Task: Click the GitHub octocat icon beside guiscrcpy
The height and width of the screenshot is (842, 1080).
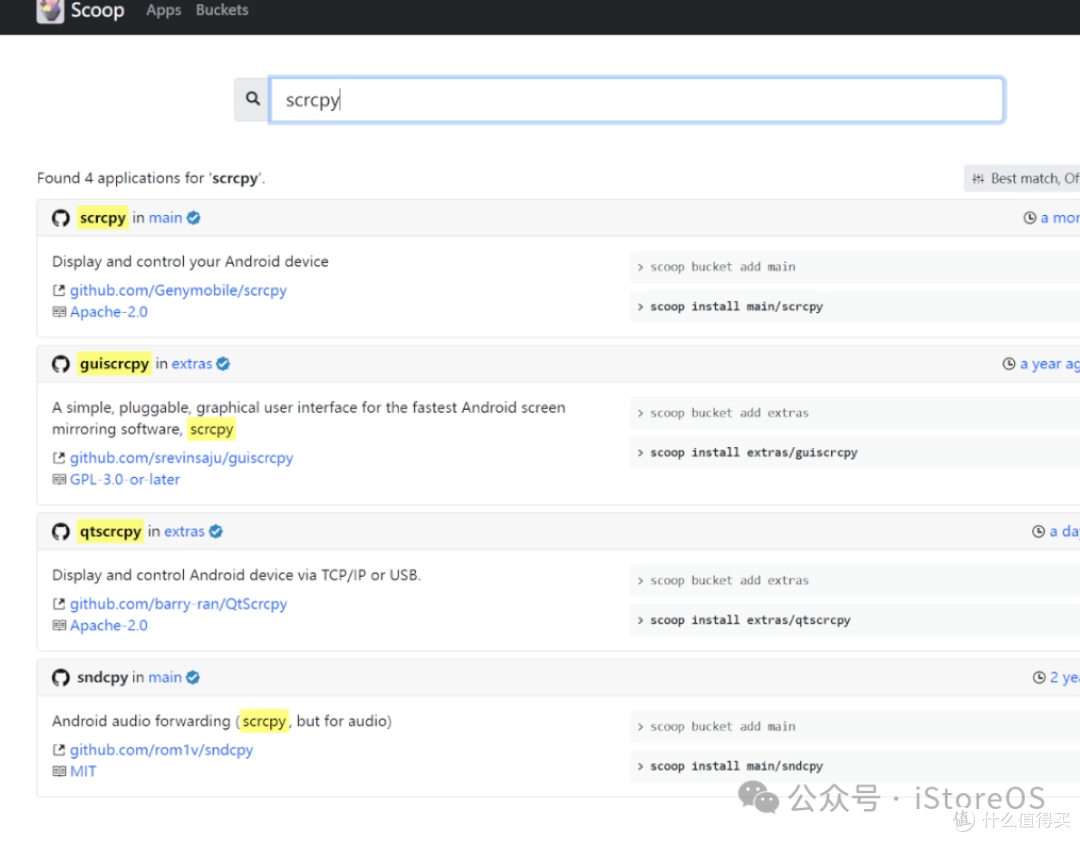Action: point(60,363)
